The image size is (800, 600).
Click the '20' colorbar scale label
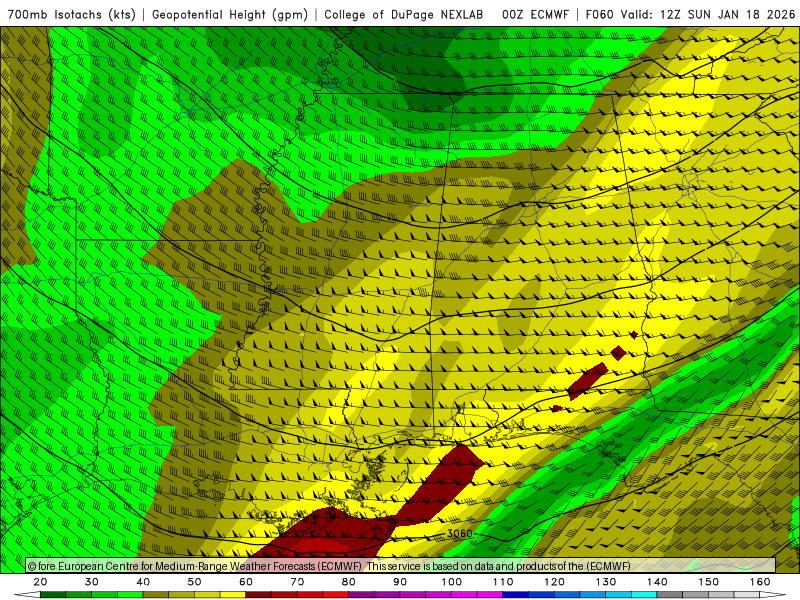click(x=40, y=582)
